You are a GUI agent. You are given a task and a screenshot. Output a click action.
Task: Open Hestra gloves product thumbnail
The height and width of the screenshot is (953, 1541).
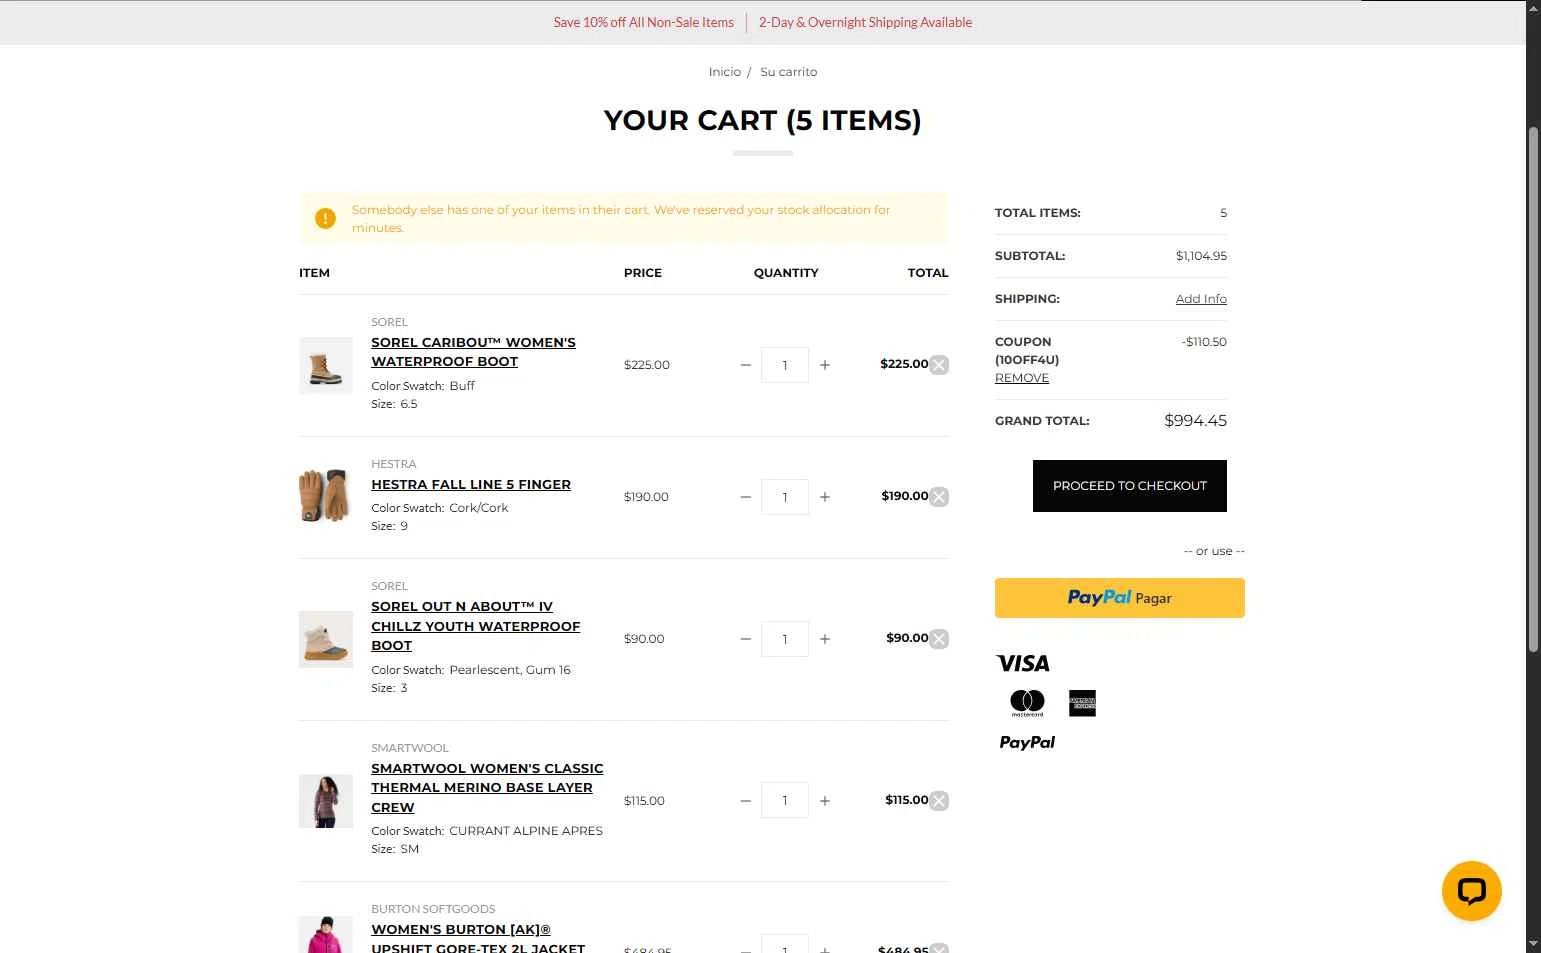click(326, 496)
